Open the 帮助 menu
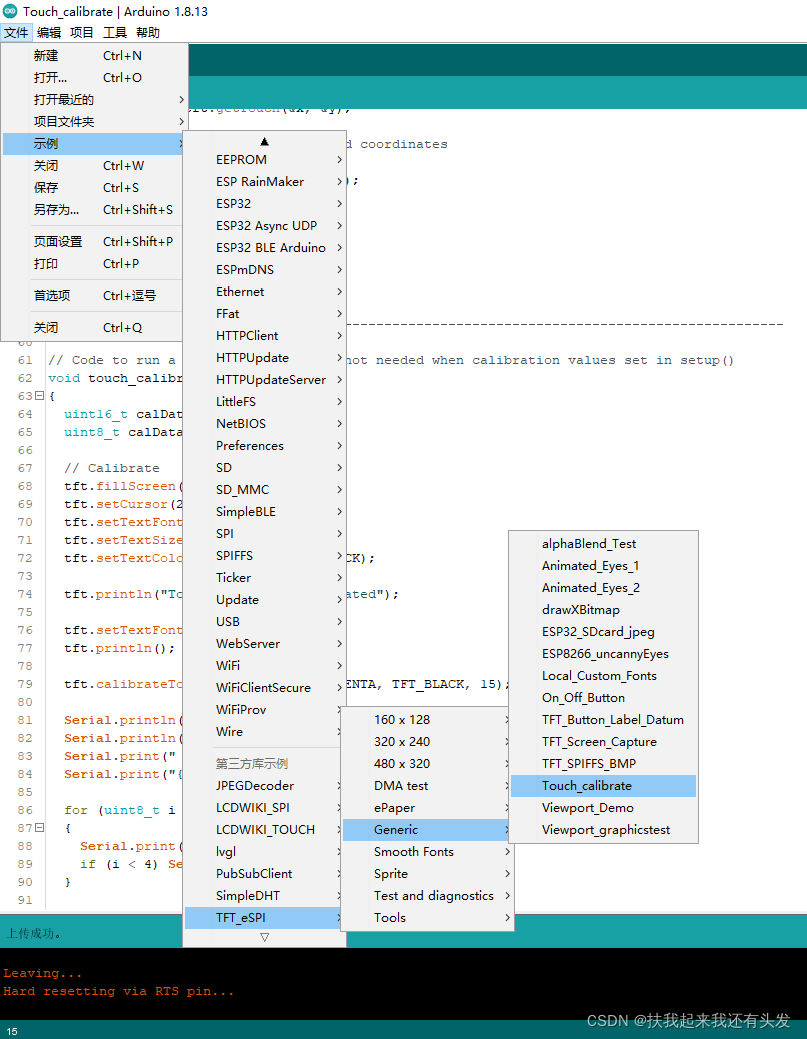 (x=148, y=32)
